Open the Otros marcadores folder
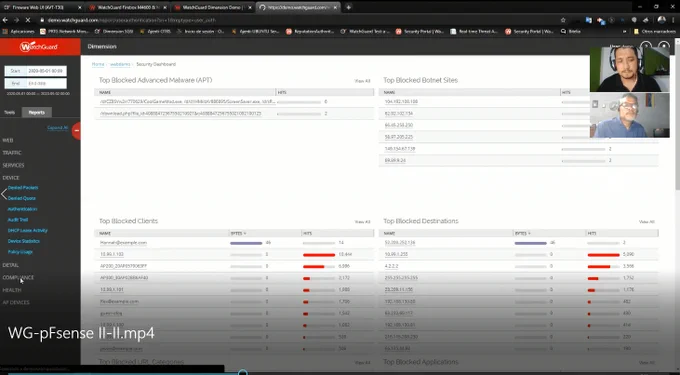The height and width of the screenshot is (375, 680). [x=655, y=32]
